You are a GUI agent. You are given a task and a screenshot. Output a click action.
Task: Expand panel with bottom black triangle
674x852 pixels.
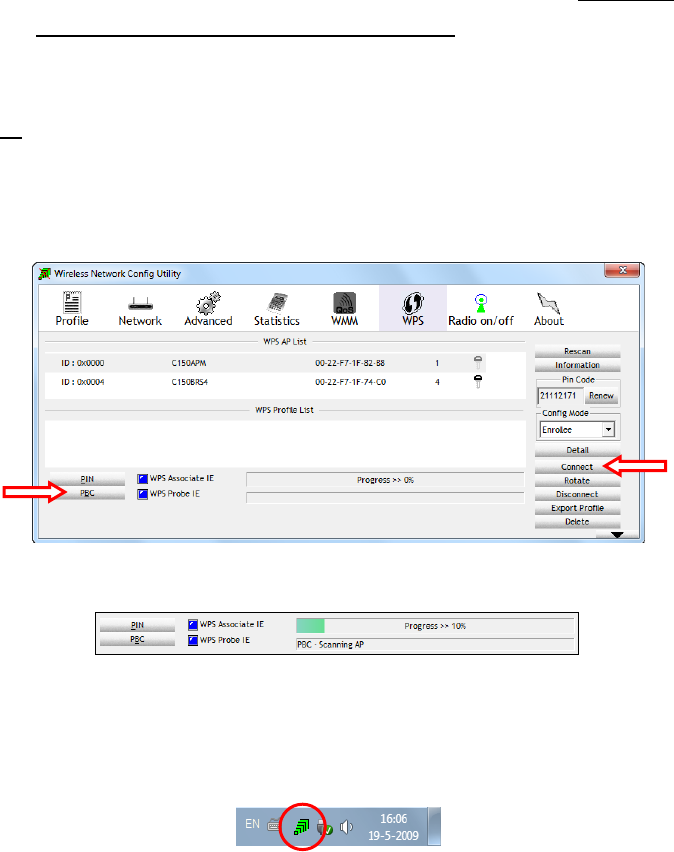click(617, 535)
